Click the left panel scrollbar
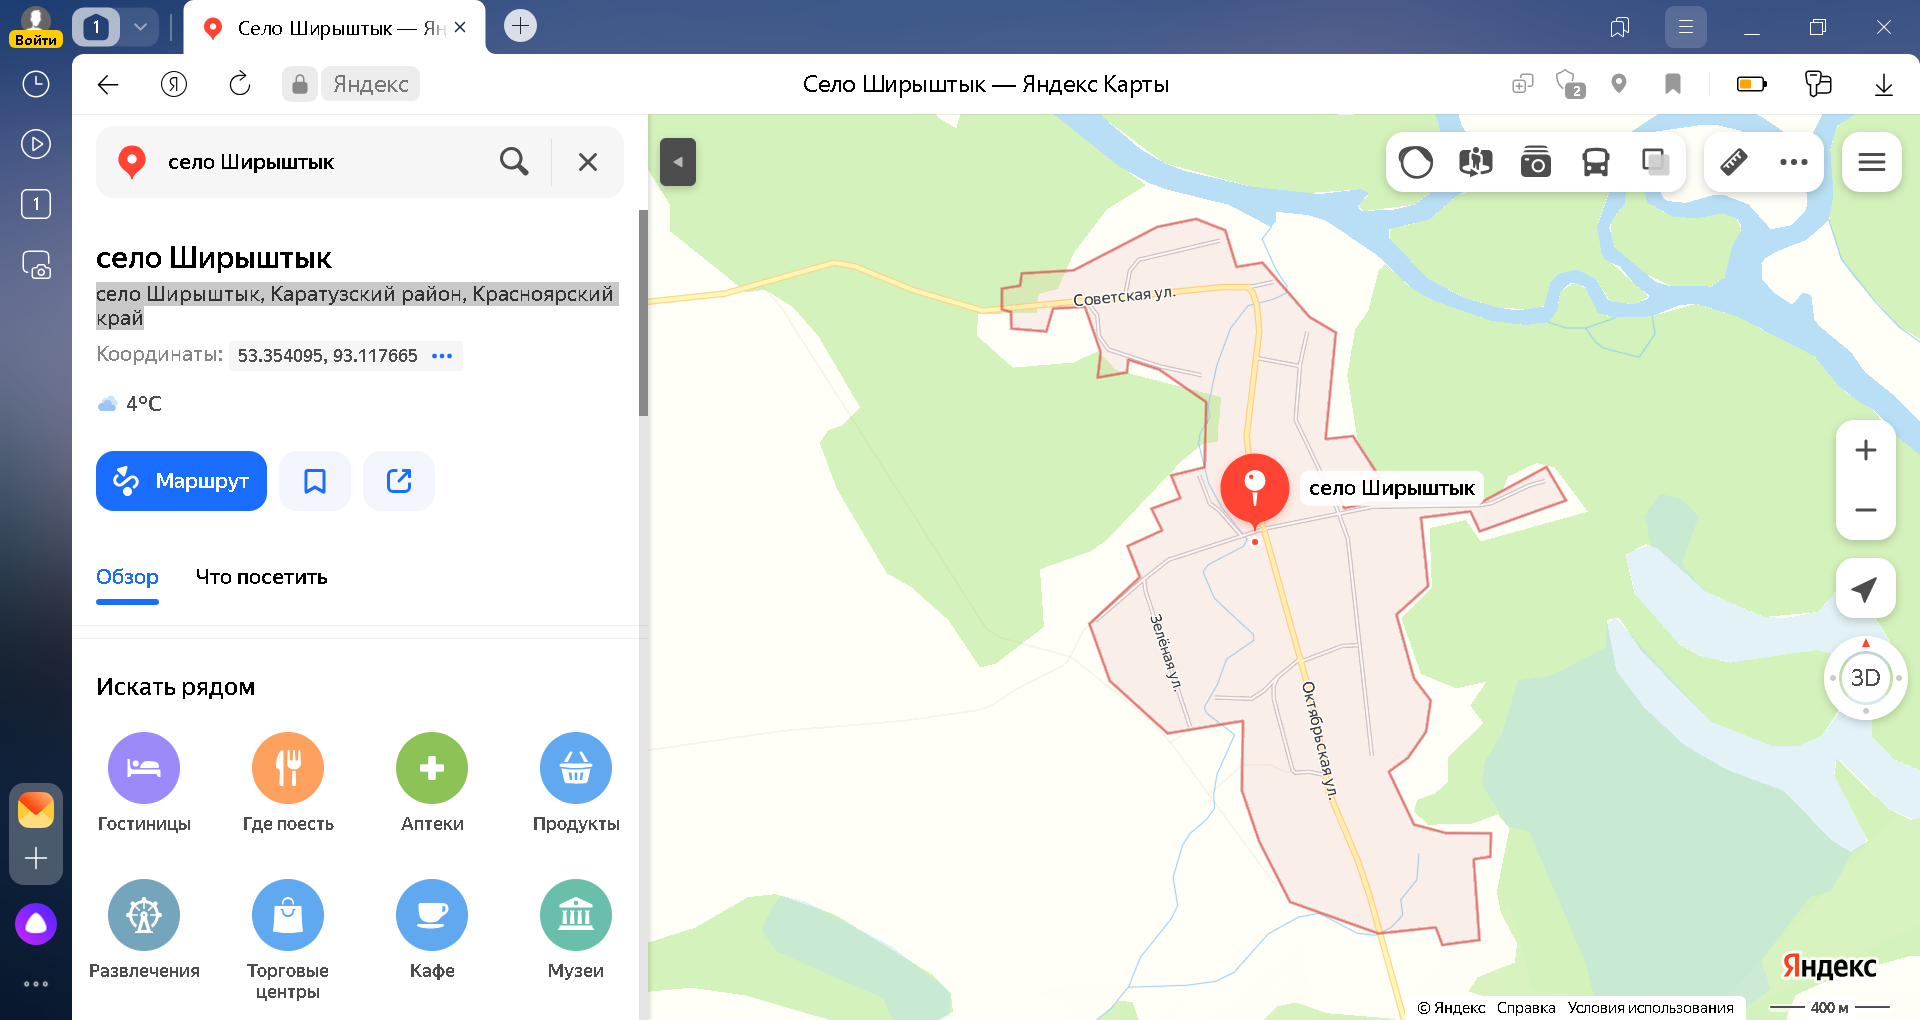The width and height of the screenshot is (1920, 1020). (643, 313)
